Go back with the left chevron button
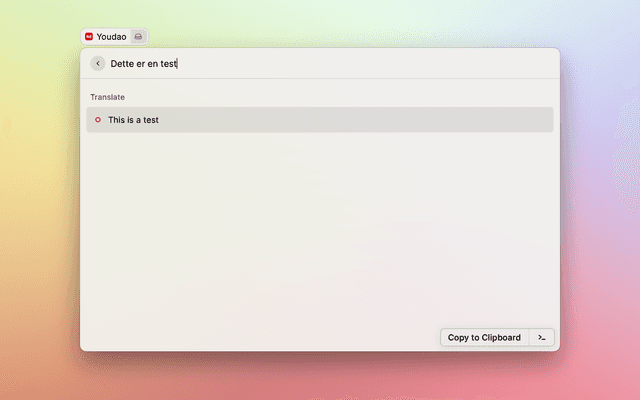640x400 pixels. tap(98, 63)
